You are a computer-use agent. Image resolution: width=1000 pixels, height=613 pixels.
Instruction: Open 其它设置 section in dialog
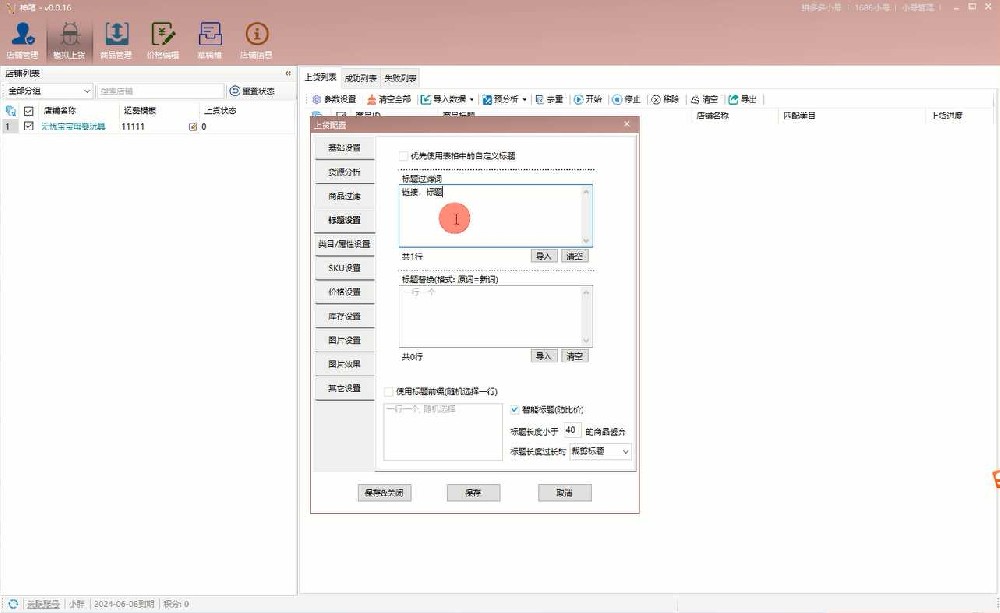(344, 388)
